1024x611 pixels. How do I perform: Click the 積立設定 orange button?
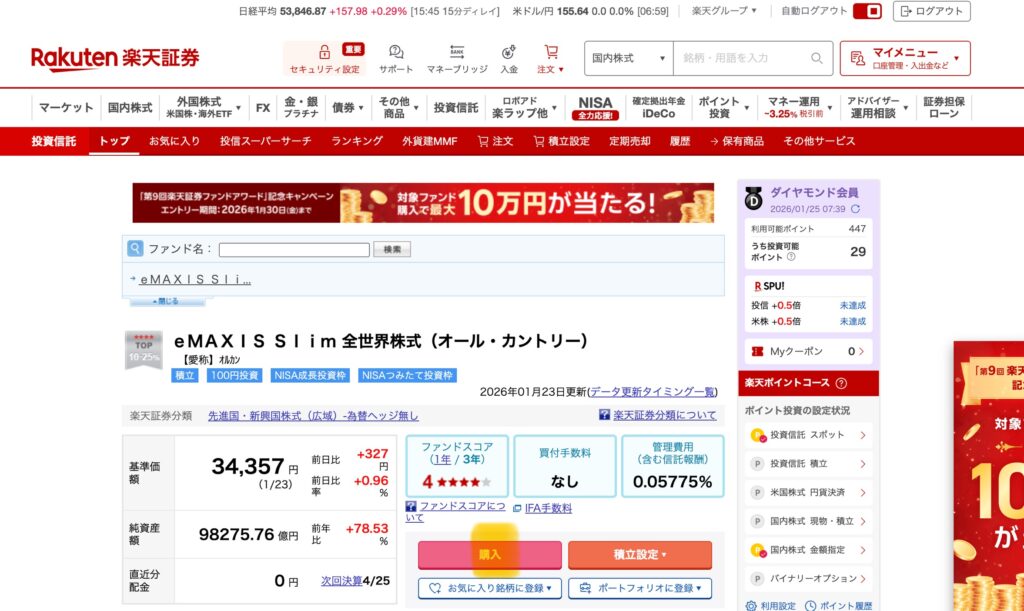[x=640, y=554]
